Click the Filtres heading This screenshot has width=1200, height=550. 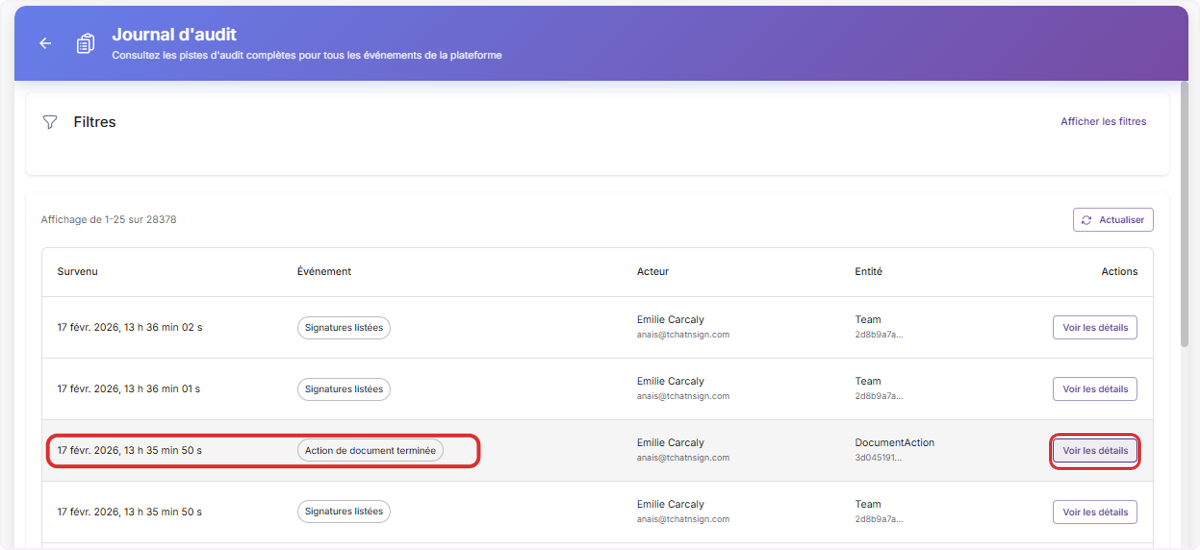point(95,122)
